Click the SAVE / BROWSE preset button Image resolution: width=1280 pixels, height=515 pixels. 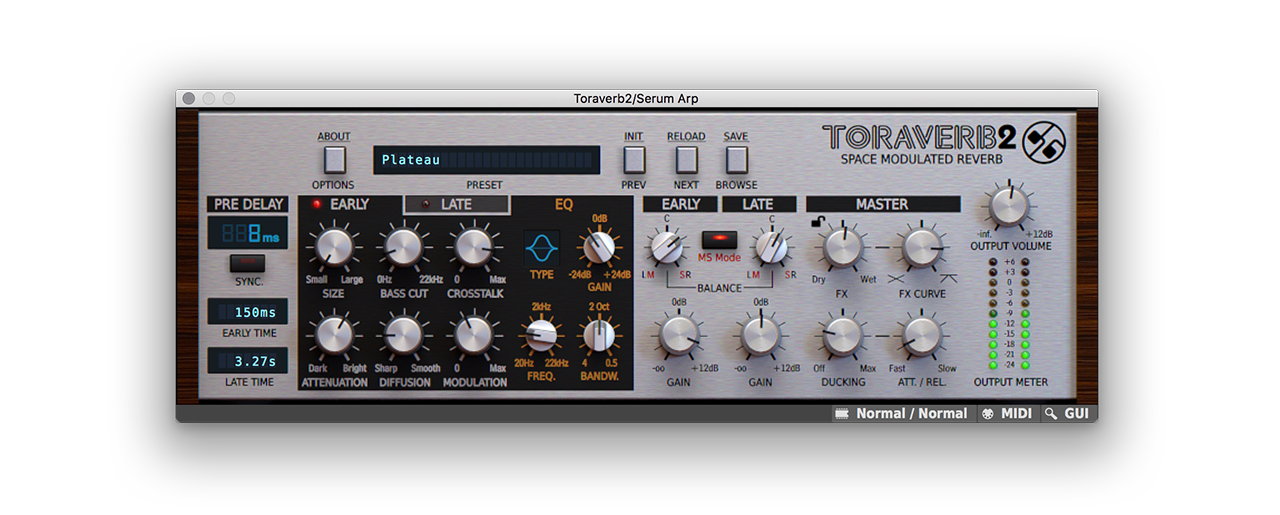click(737, 160)
